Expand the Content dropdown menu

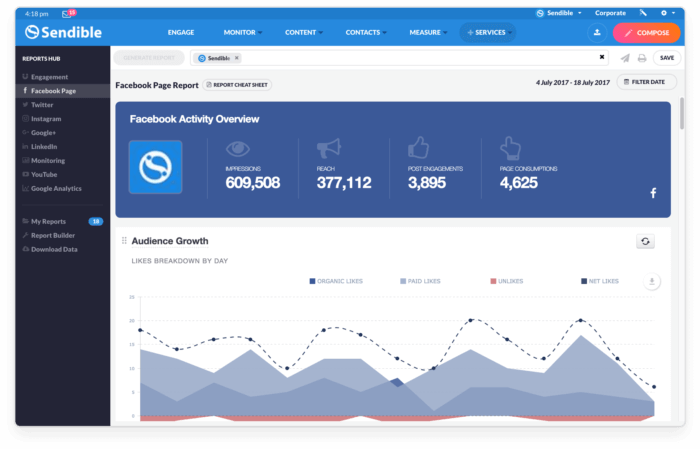(x=303, y=32)
